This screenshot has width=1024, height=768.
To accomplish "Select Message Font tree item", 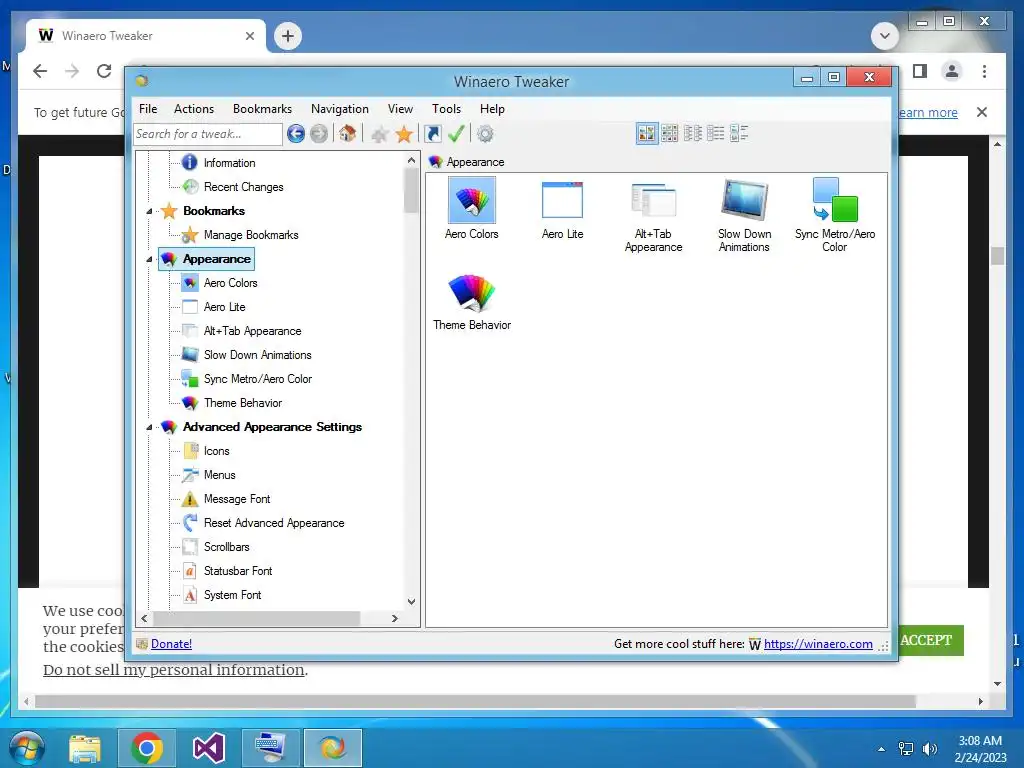I will click(x=236, y=499).
